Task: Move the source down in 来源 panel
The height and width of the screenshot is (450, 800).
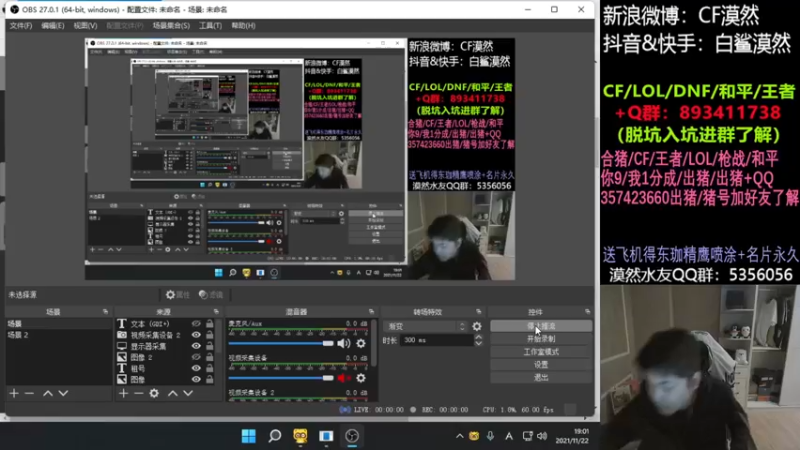Action: point(188,393)
